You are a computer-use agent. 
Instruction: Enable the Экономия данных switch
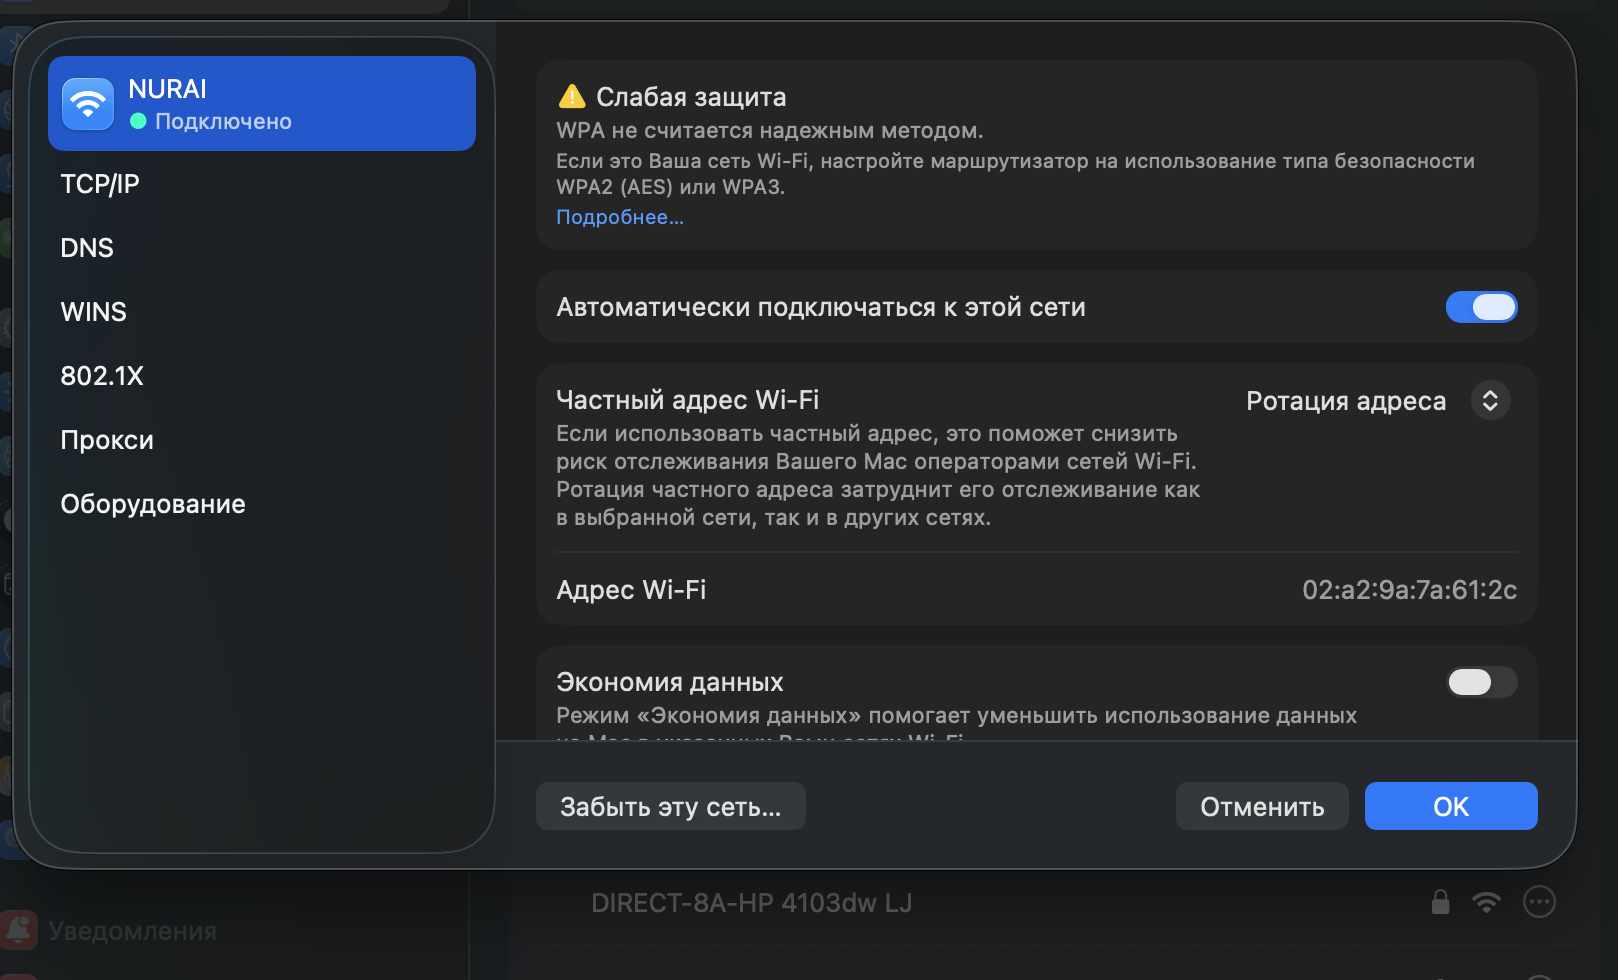click(1481, 682)
